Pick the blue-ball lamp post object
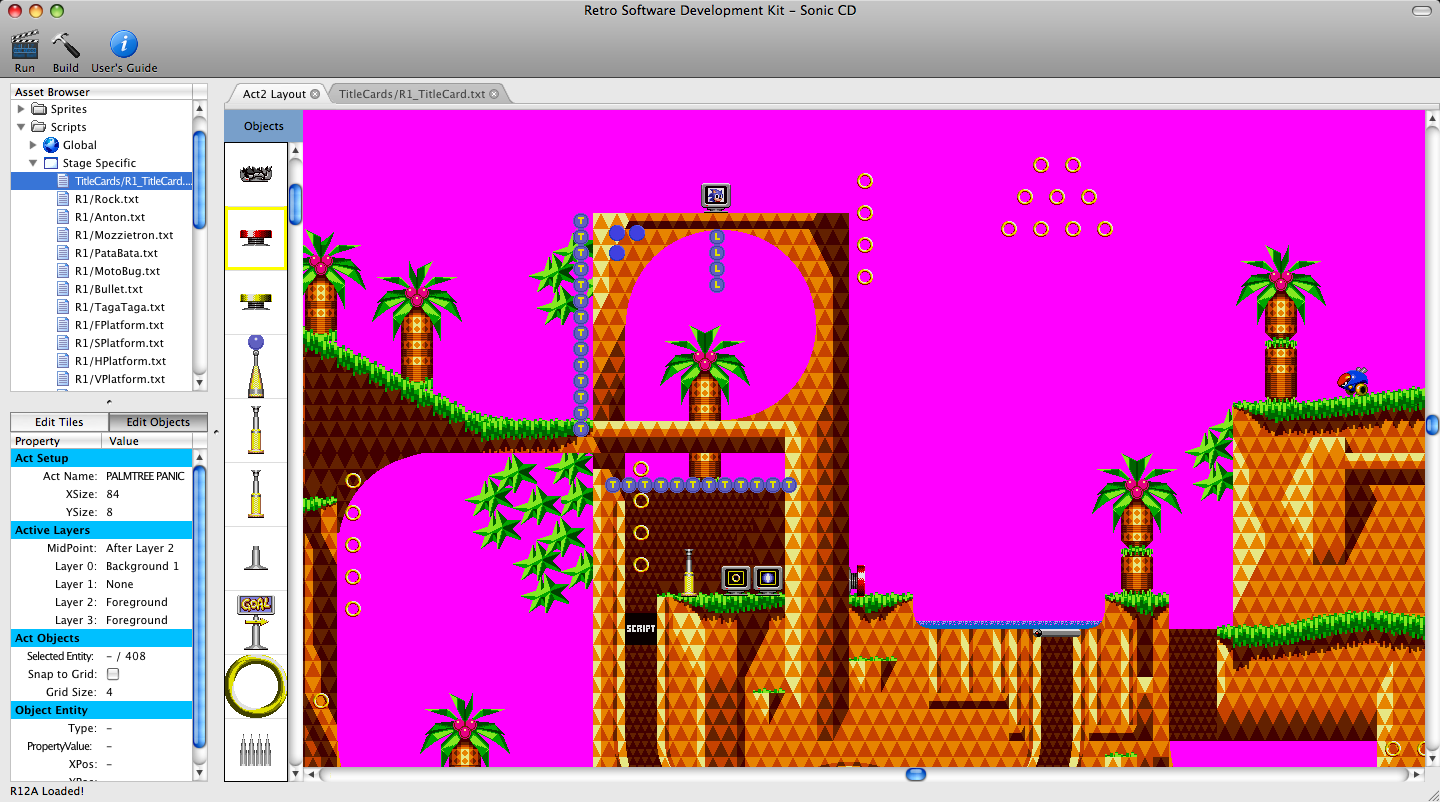1440x802 pixels. coord(256,366)
